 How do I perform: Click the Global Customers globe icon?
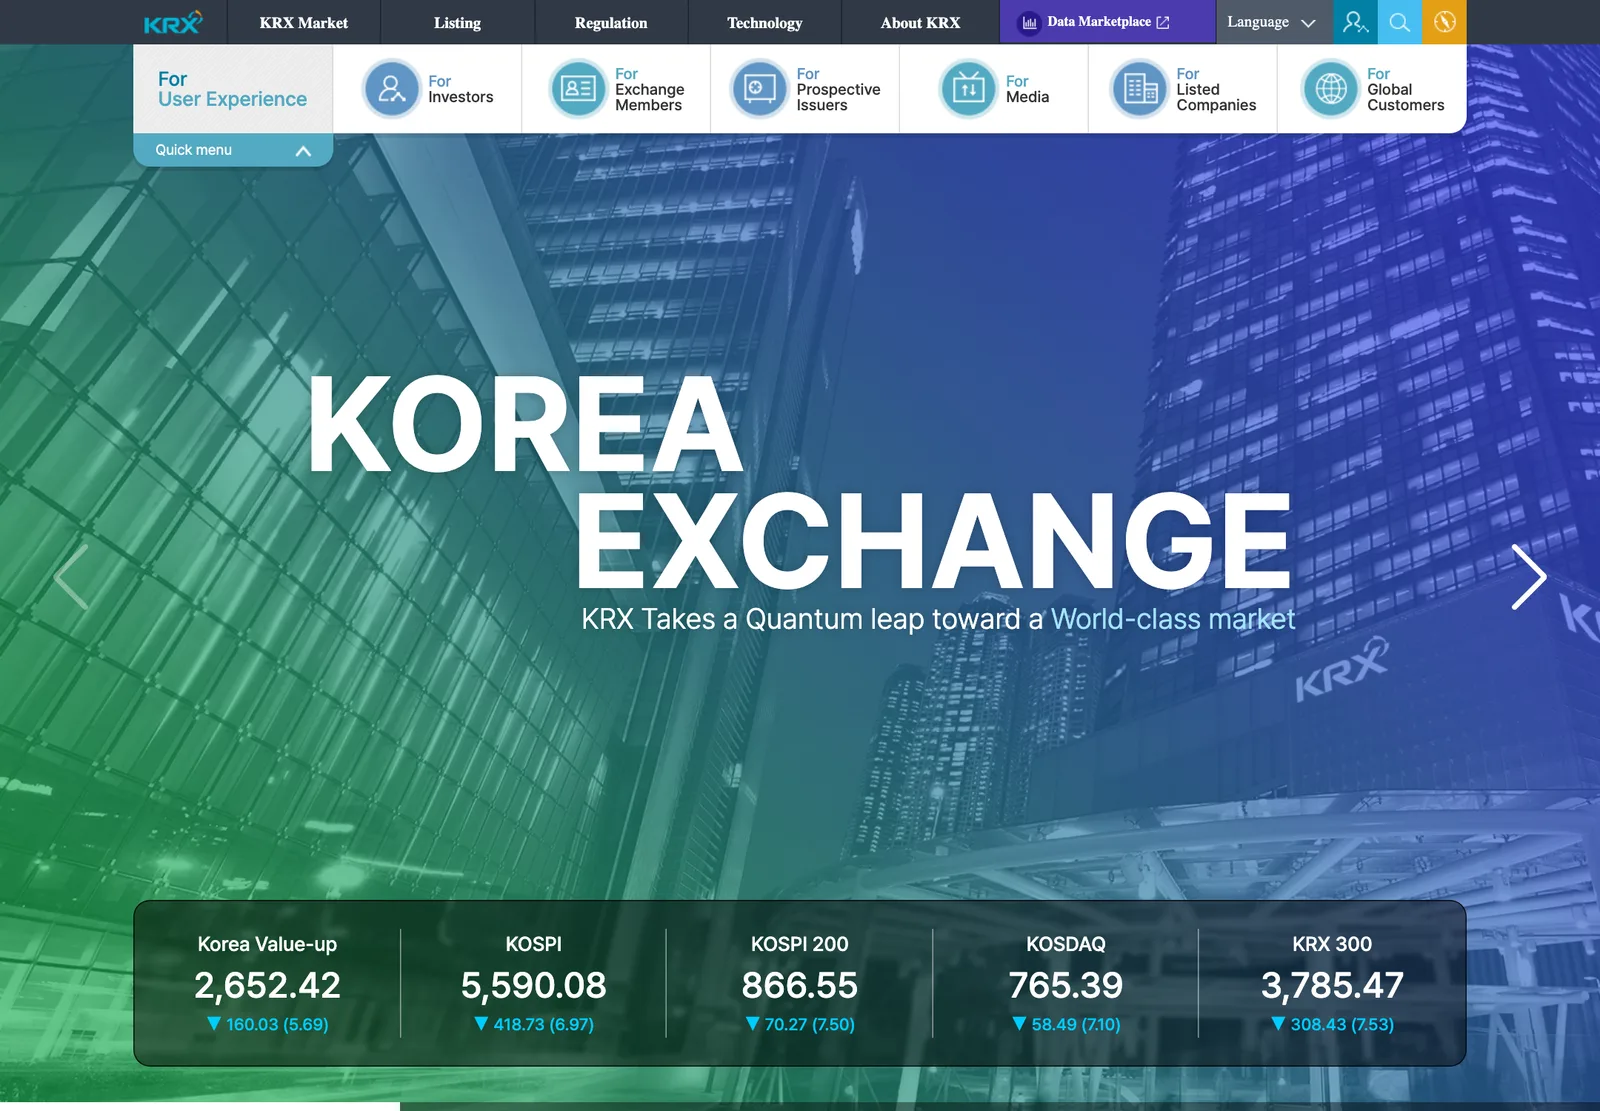(x=1330, y=89)
